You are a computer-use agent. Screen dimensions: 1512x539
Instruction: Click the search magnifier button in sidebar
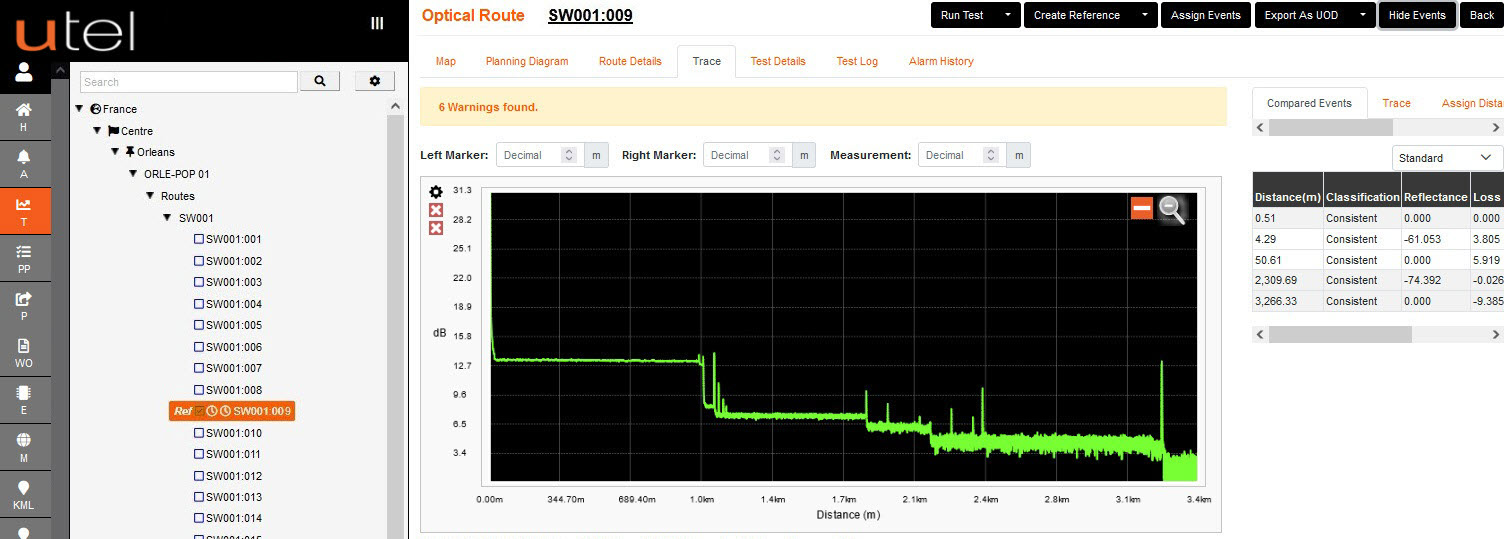(320, 82)
